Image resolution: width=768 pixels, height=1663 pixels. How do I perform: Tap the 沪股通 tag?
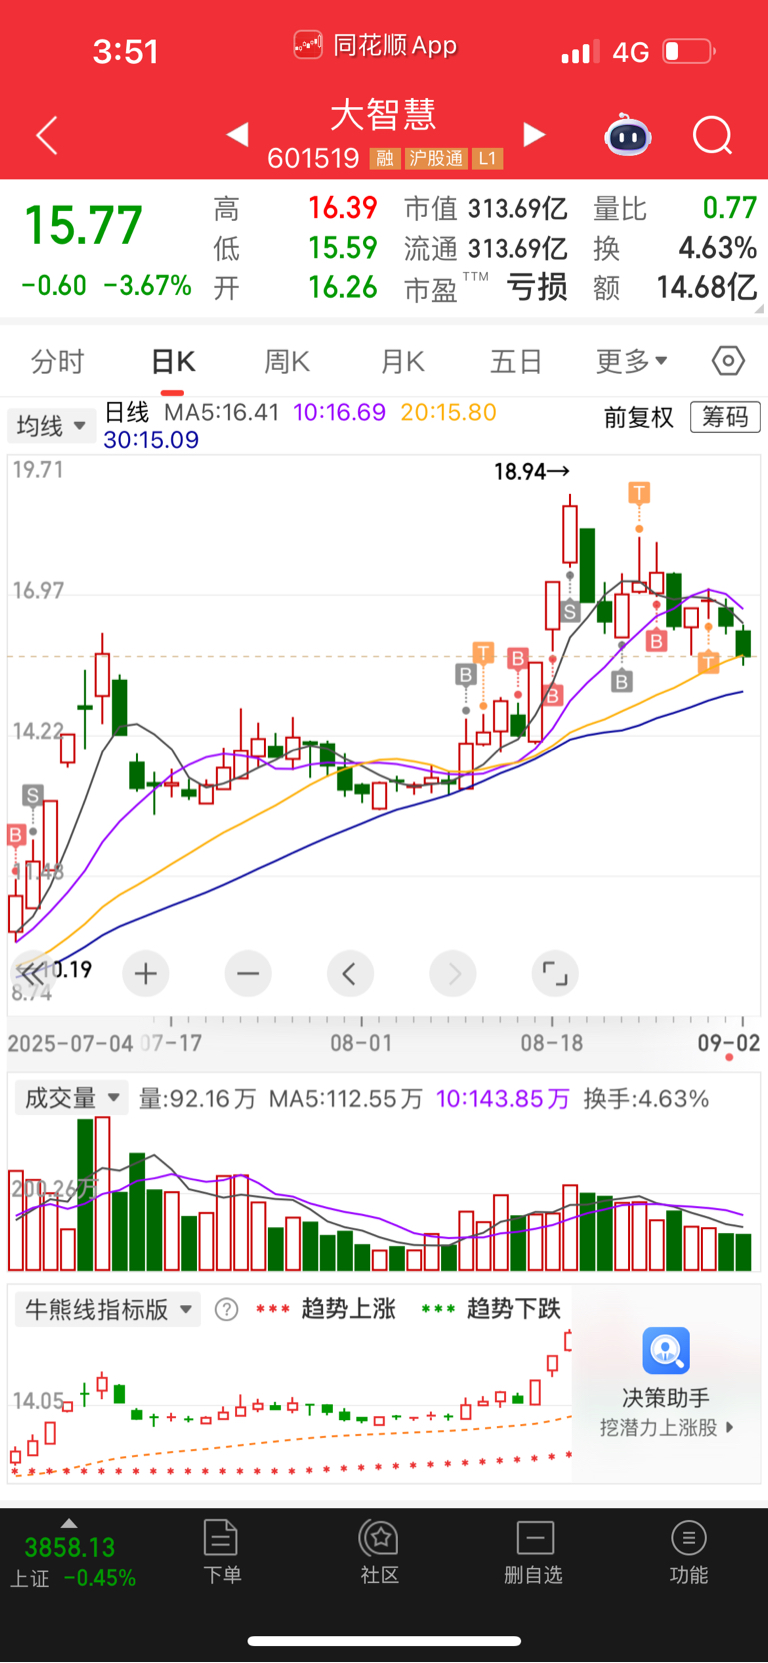pyautogui.click(x=437, y=158)
